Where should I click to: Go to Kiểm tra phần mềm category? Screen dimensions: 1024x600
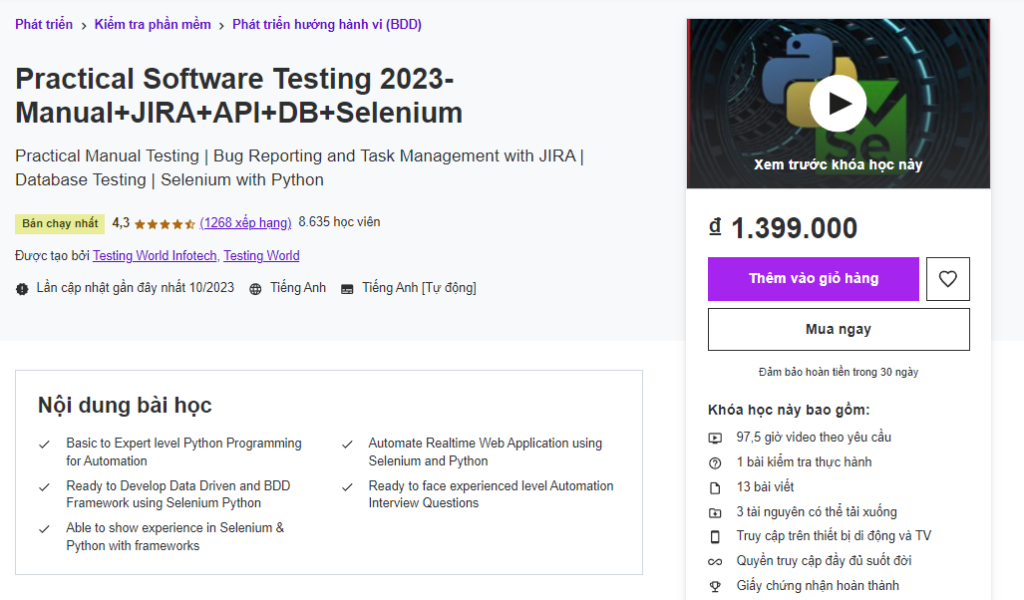(x=153, y=25)
